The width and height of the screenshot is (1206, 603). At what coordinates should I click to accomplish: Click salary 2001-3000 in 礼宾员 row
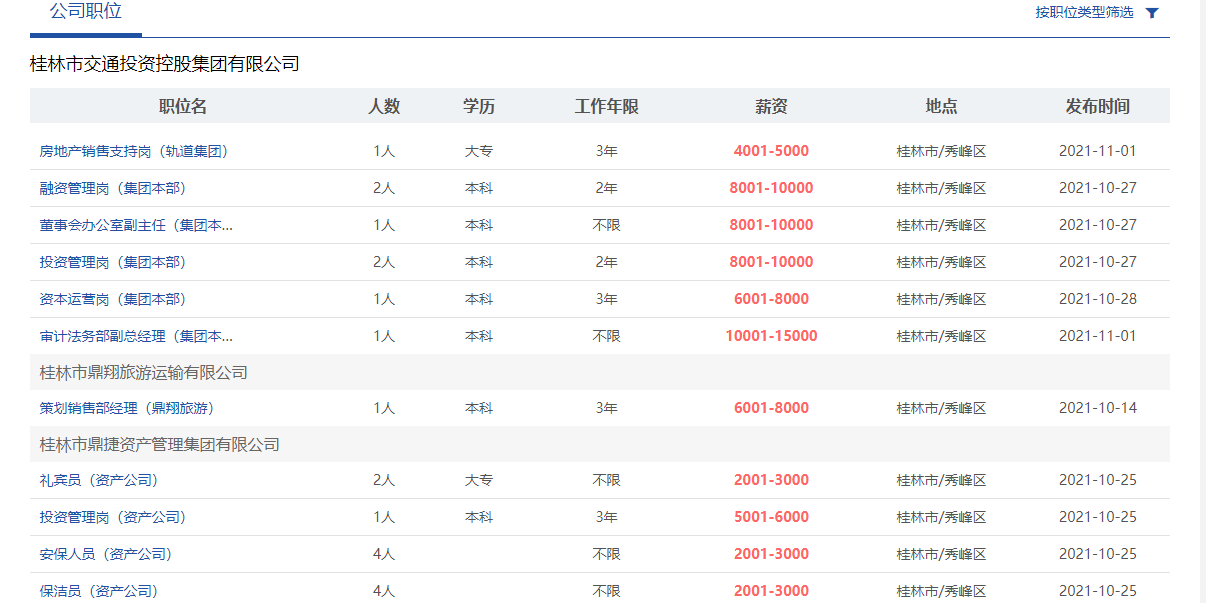coord(771,480)
